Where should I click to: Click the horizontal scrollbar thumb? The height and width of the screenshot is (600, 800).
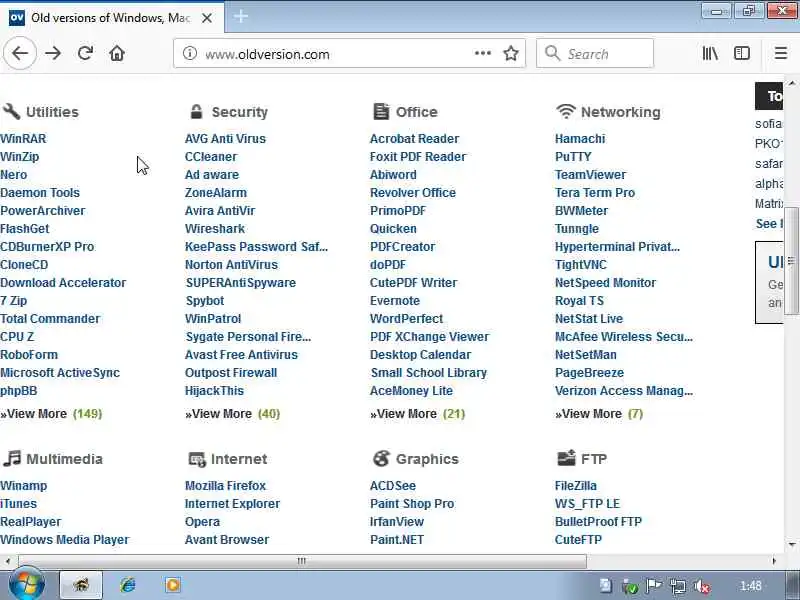(302, 561)
